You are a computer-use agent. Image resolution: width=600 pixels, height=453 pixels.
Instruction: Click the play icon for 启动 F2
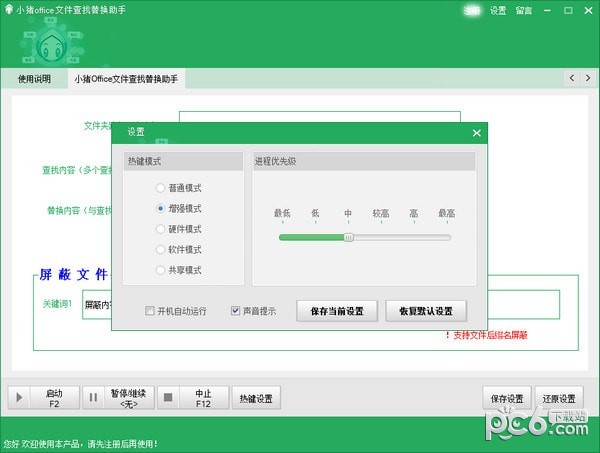(19, 398)
